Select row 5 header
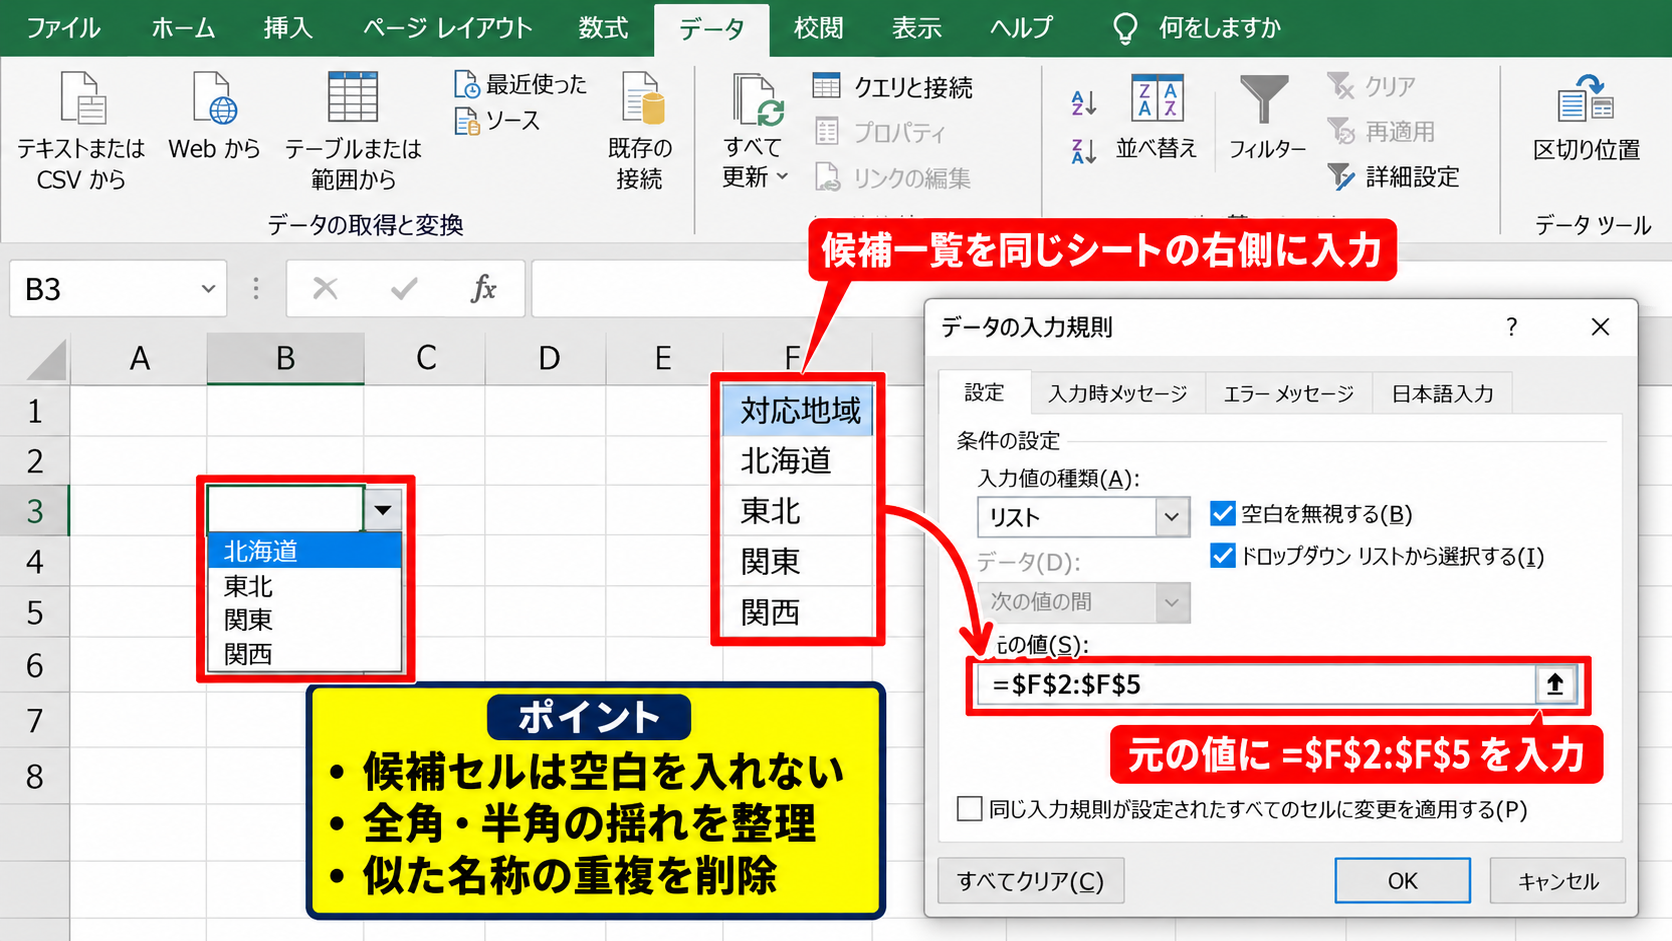Screen dimensions: 1672x941 pyautogui.click(x=35, y=612)
